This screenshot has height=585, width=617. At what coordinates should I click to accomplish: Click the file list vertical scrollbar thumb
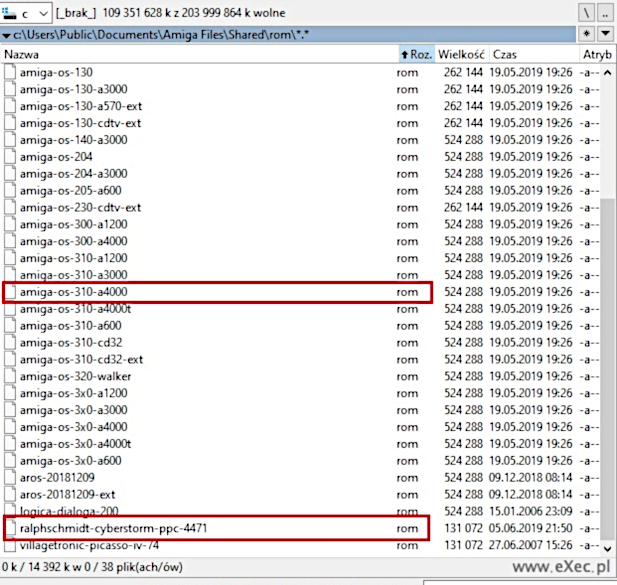point(608,369)
